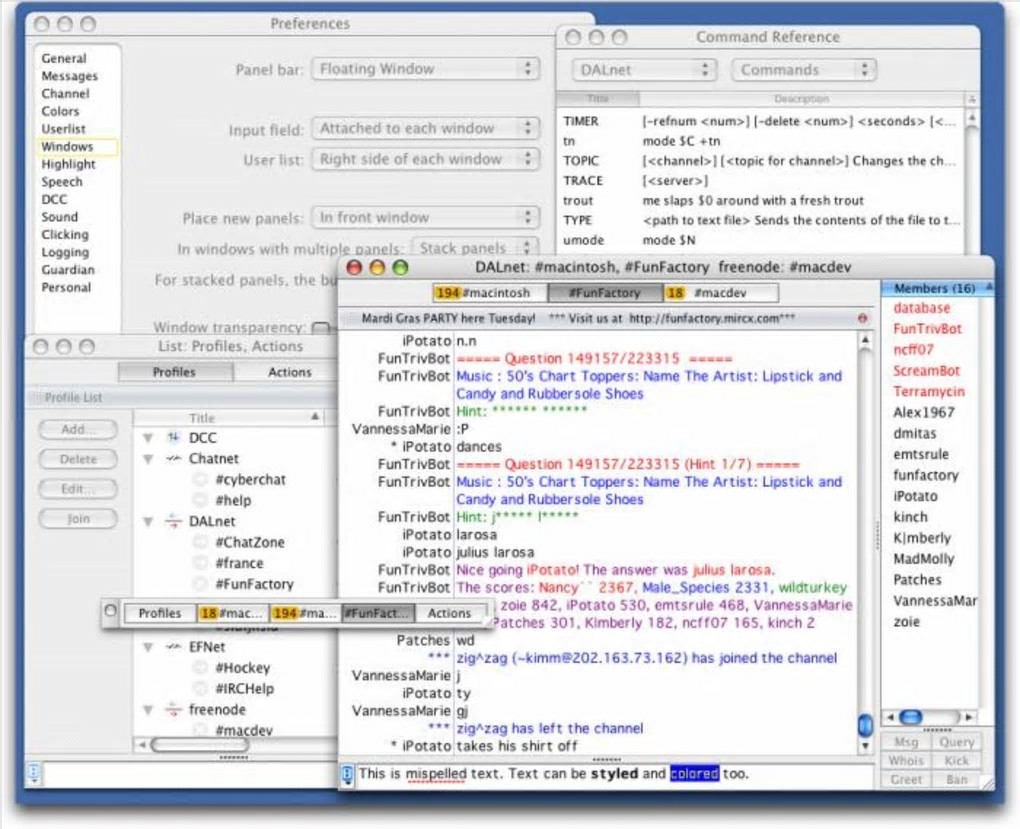The height and width of the screenshot is (829, 1020).
Task: Click the Members list horizontal scrollbar thumb
Action: [x=910, y=718]
